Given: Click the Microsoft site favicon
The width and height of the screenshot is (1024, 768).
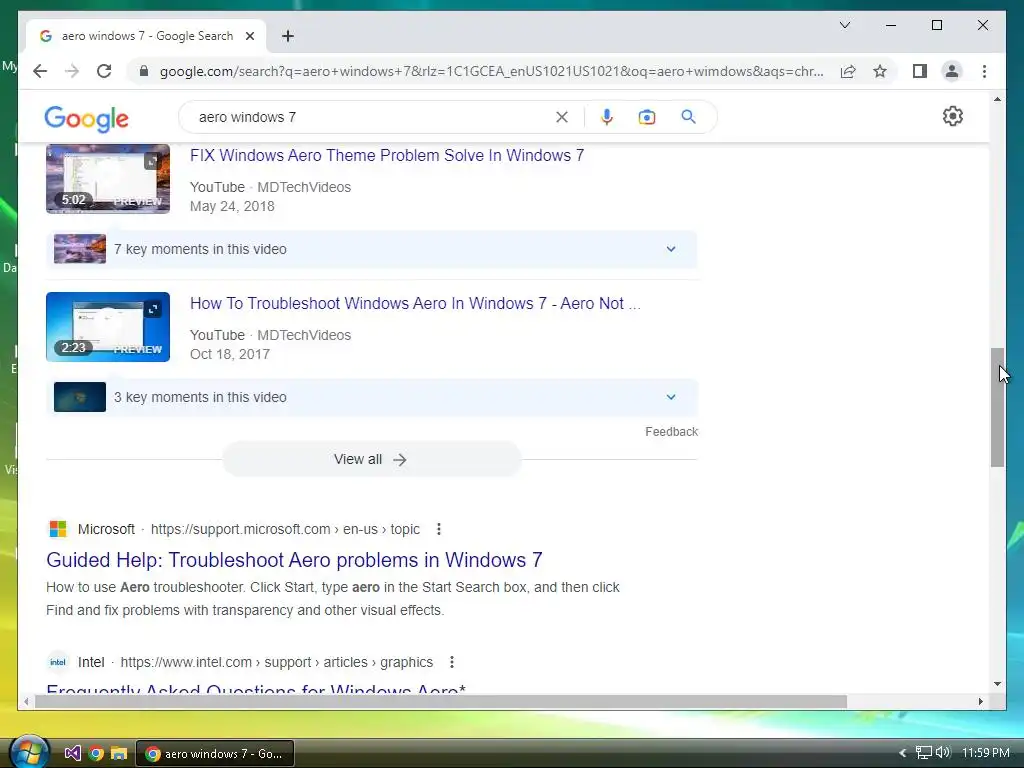Looking at the screenshot, I should 58,529.
